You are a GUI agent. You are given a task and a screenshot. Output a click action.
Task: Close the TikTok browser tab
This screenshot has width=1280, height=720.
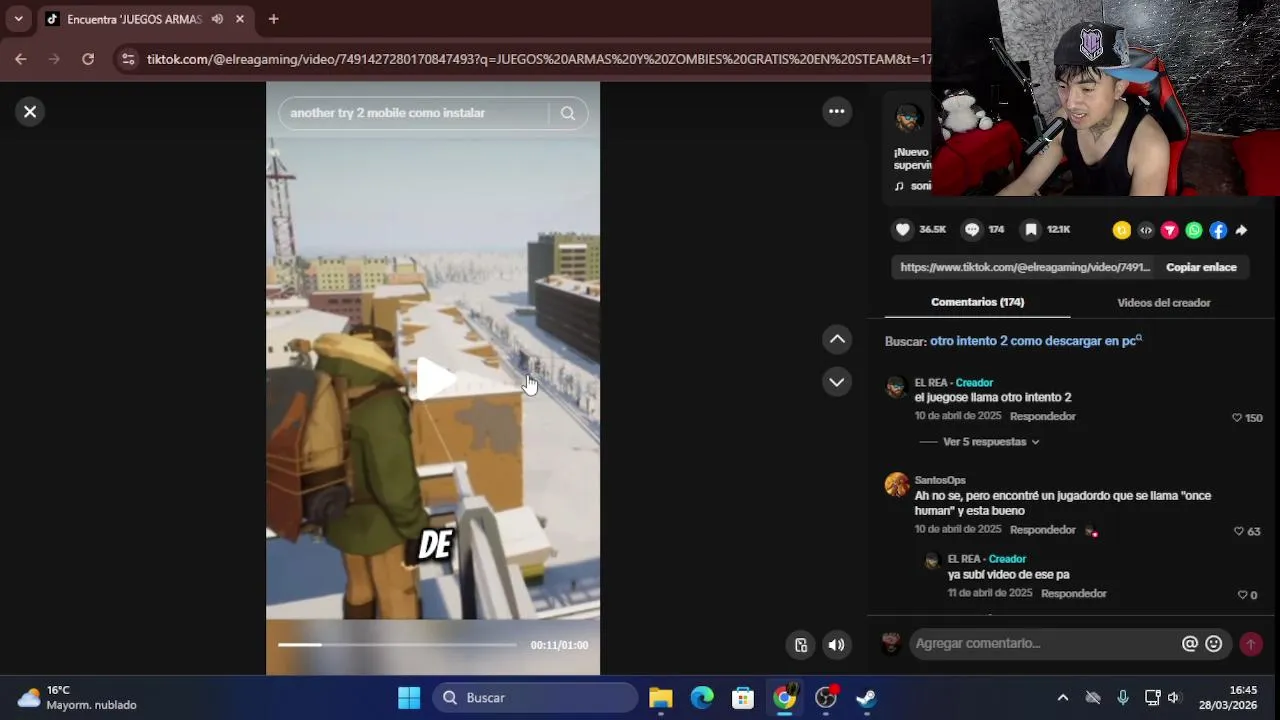point(240,19)
